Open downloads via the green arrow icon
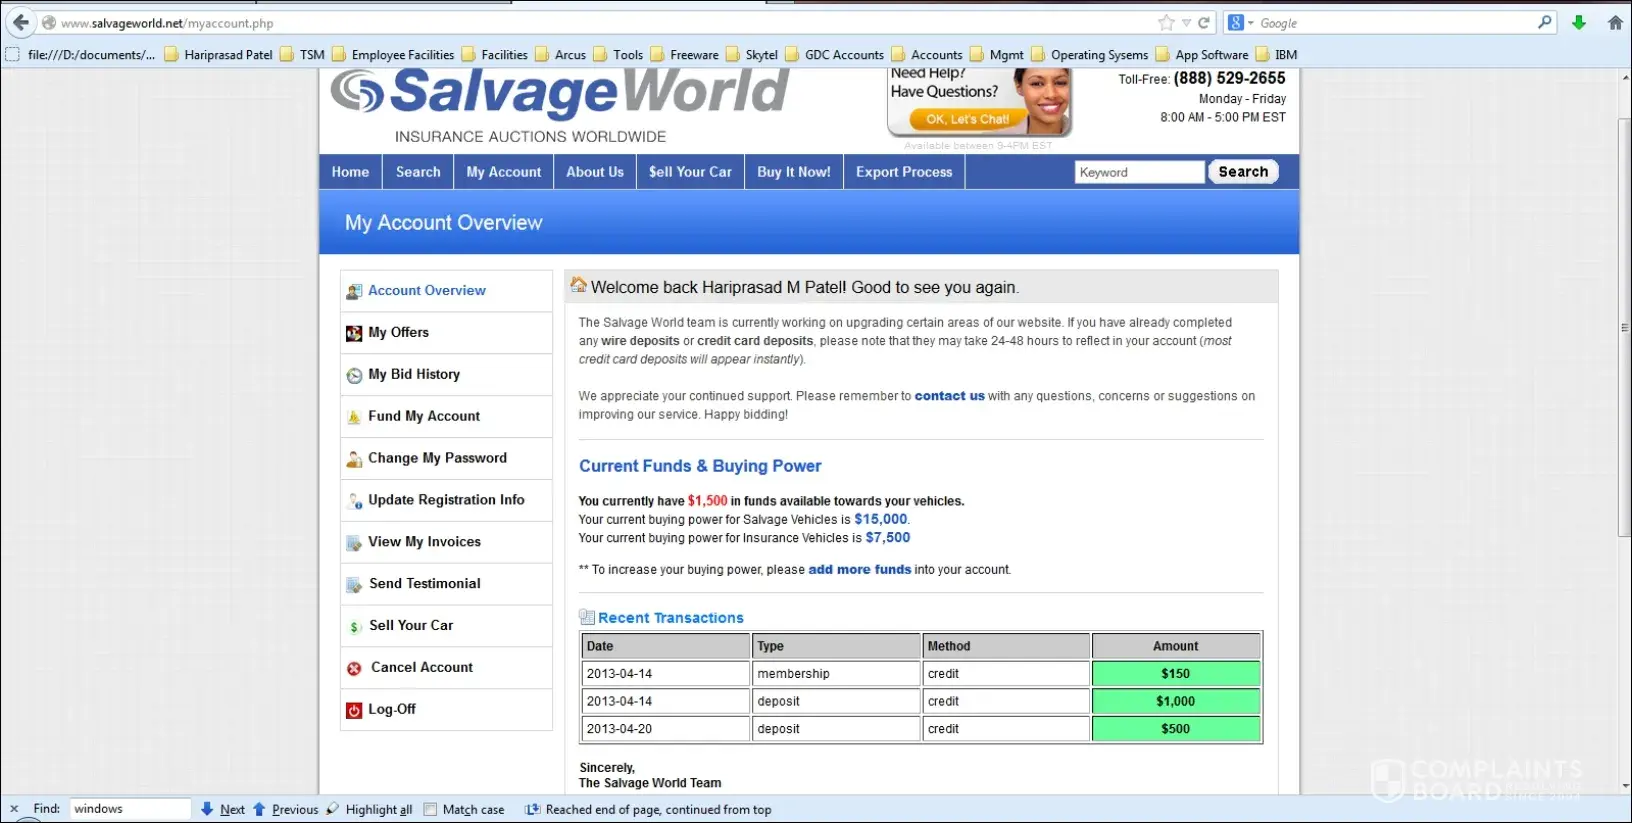 click(1579, 22)
